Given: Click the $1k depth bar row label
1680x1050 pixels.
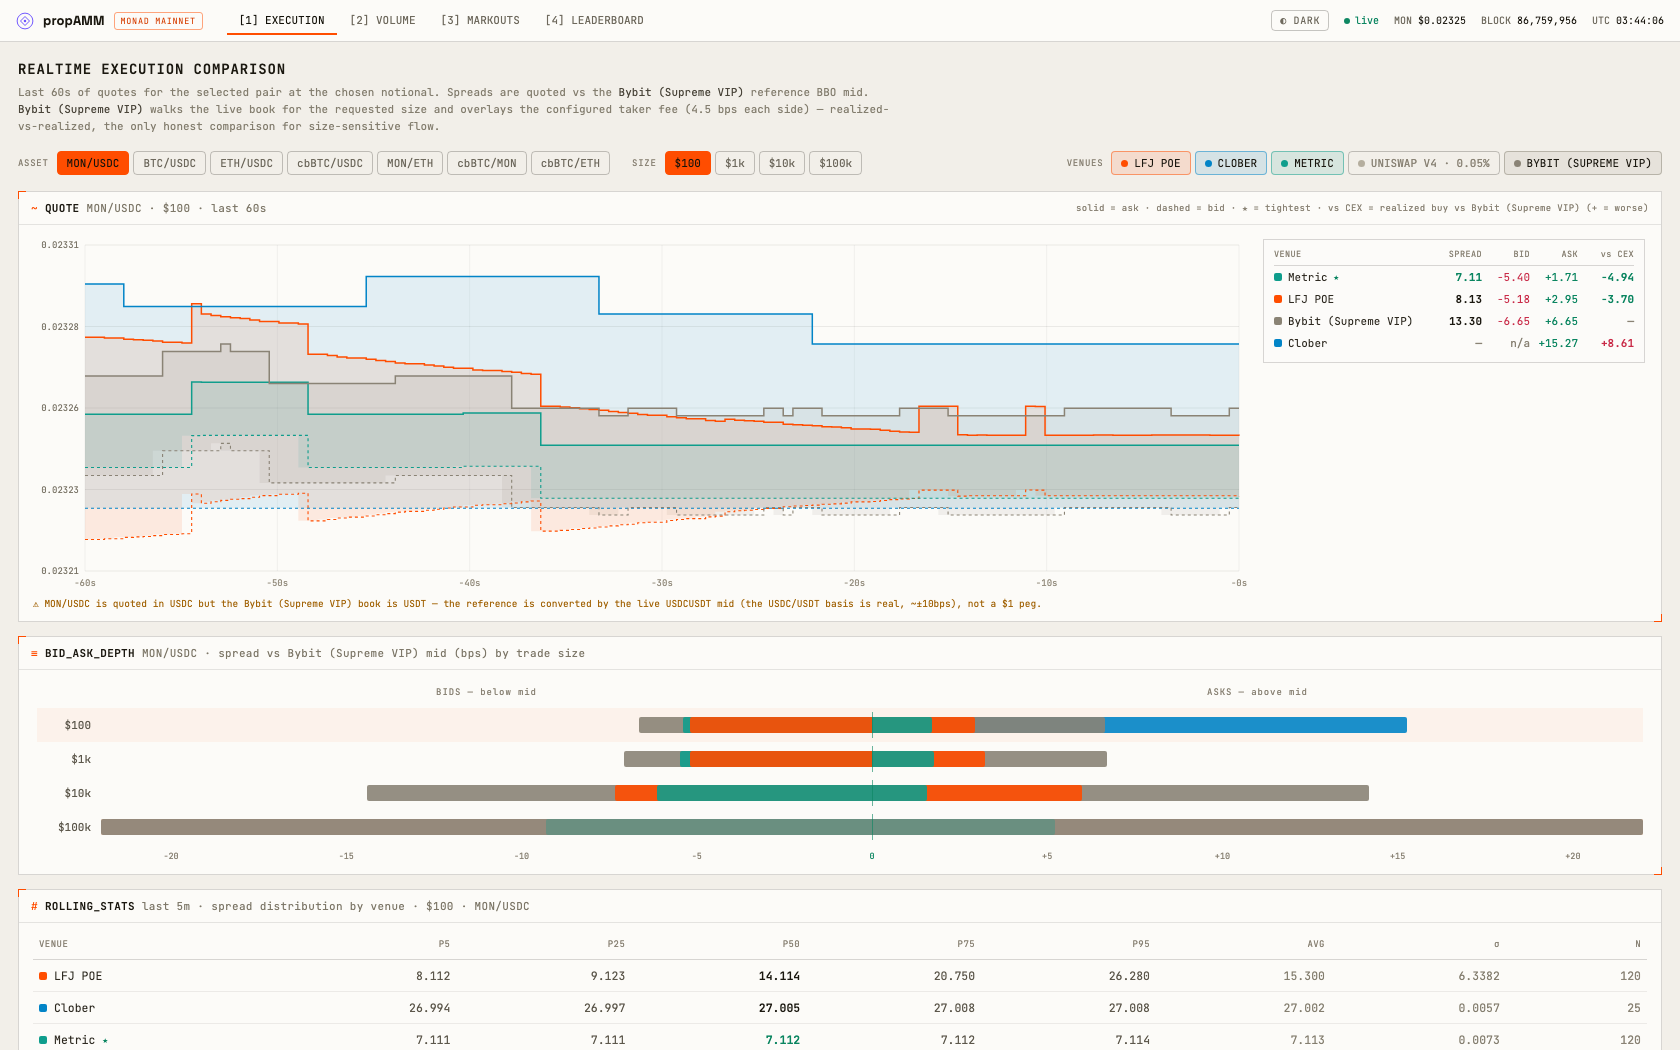Looking at the screenshot, I should pos(81,759).
